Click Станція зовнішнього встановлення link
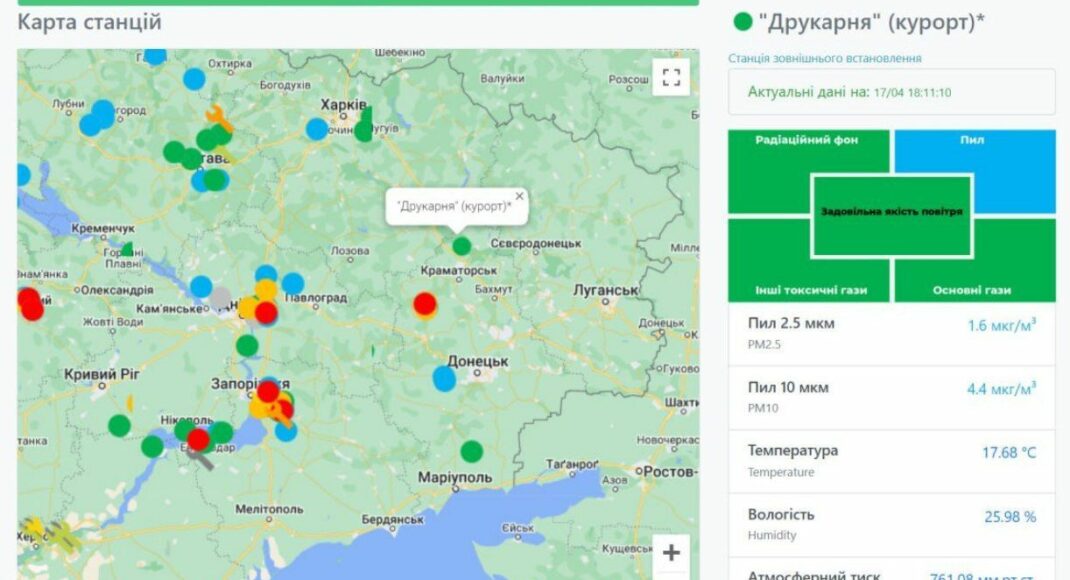Screen dimensions: 1070x580 point(824,59)
